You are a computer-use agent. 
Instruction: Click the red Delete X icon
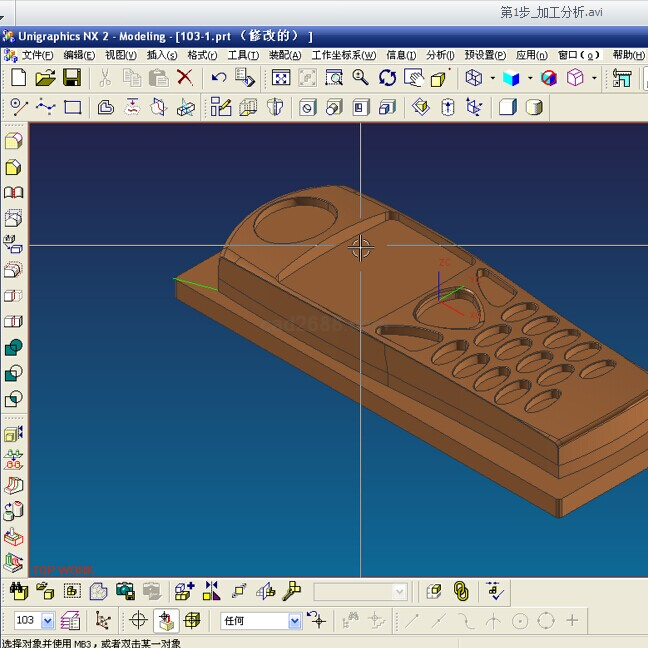point(185,78)
